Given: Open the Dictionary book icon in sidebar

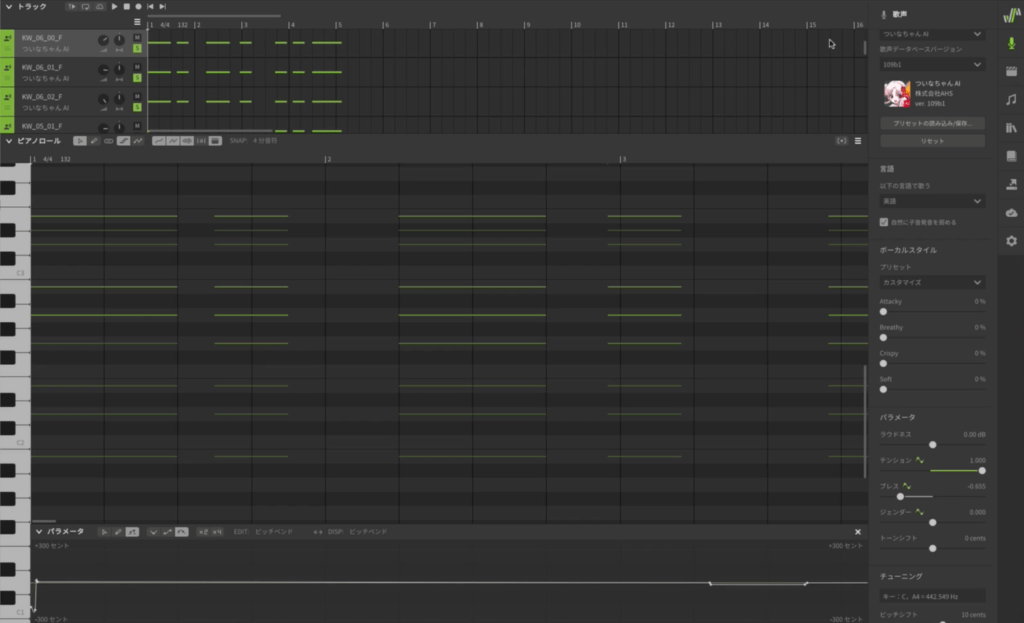Looking at the screenshot, I should (1011, 156).
